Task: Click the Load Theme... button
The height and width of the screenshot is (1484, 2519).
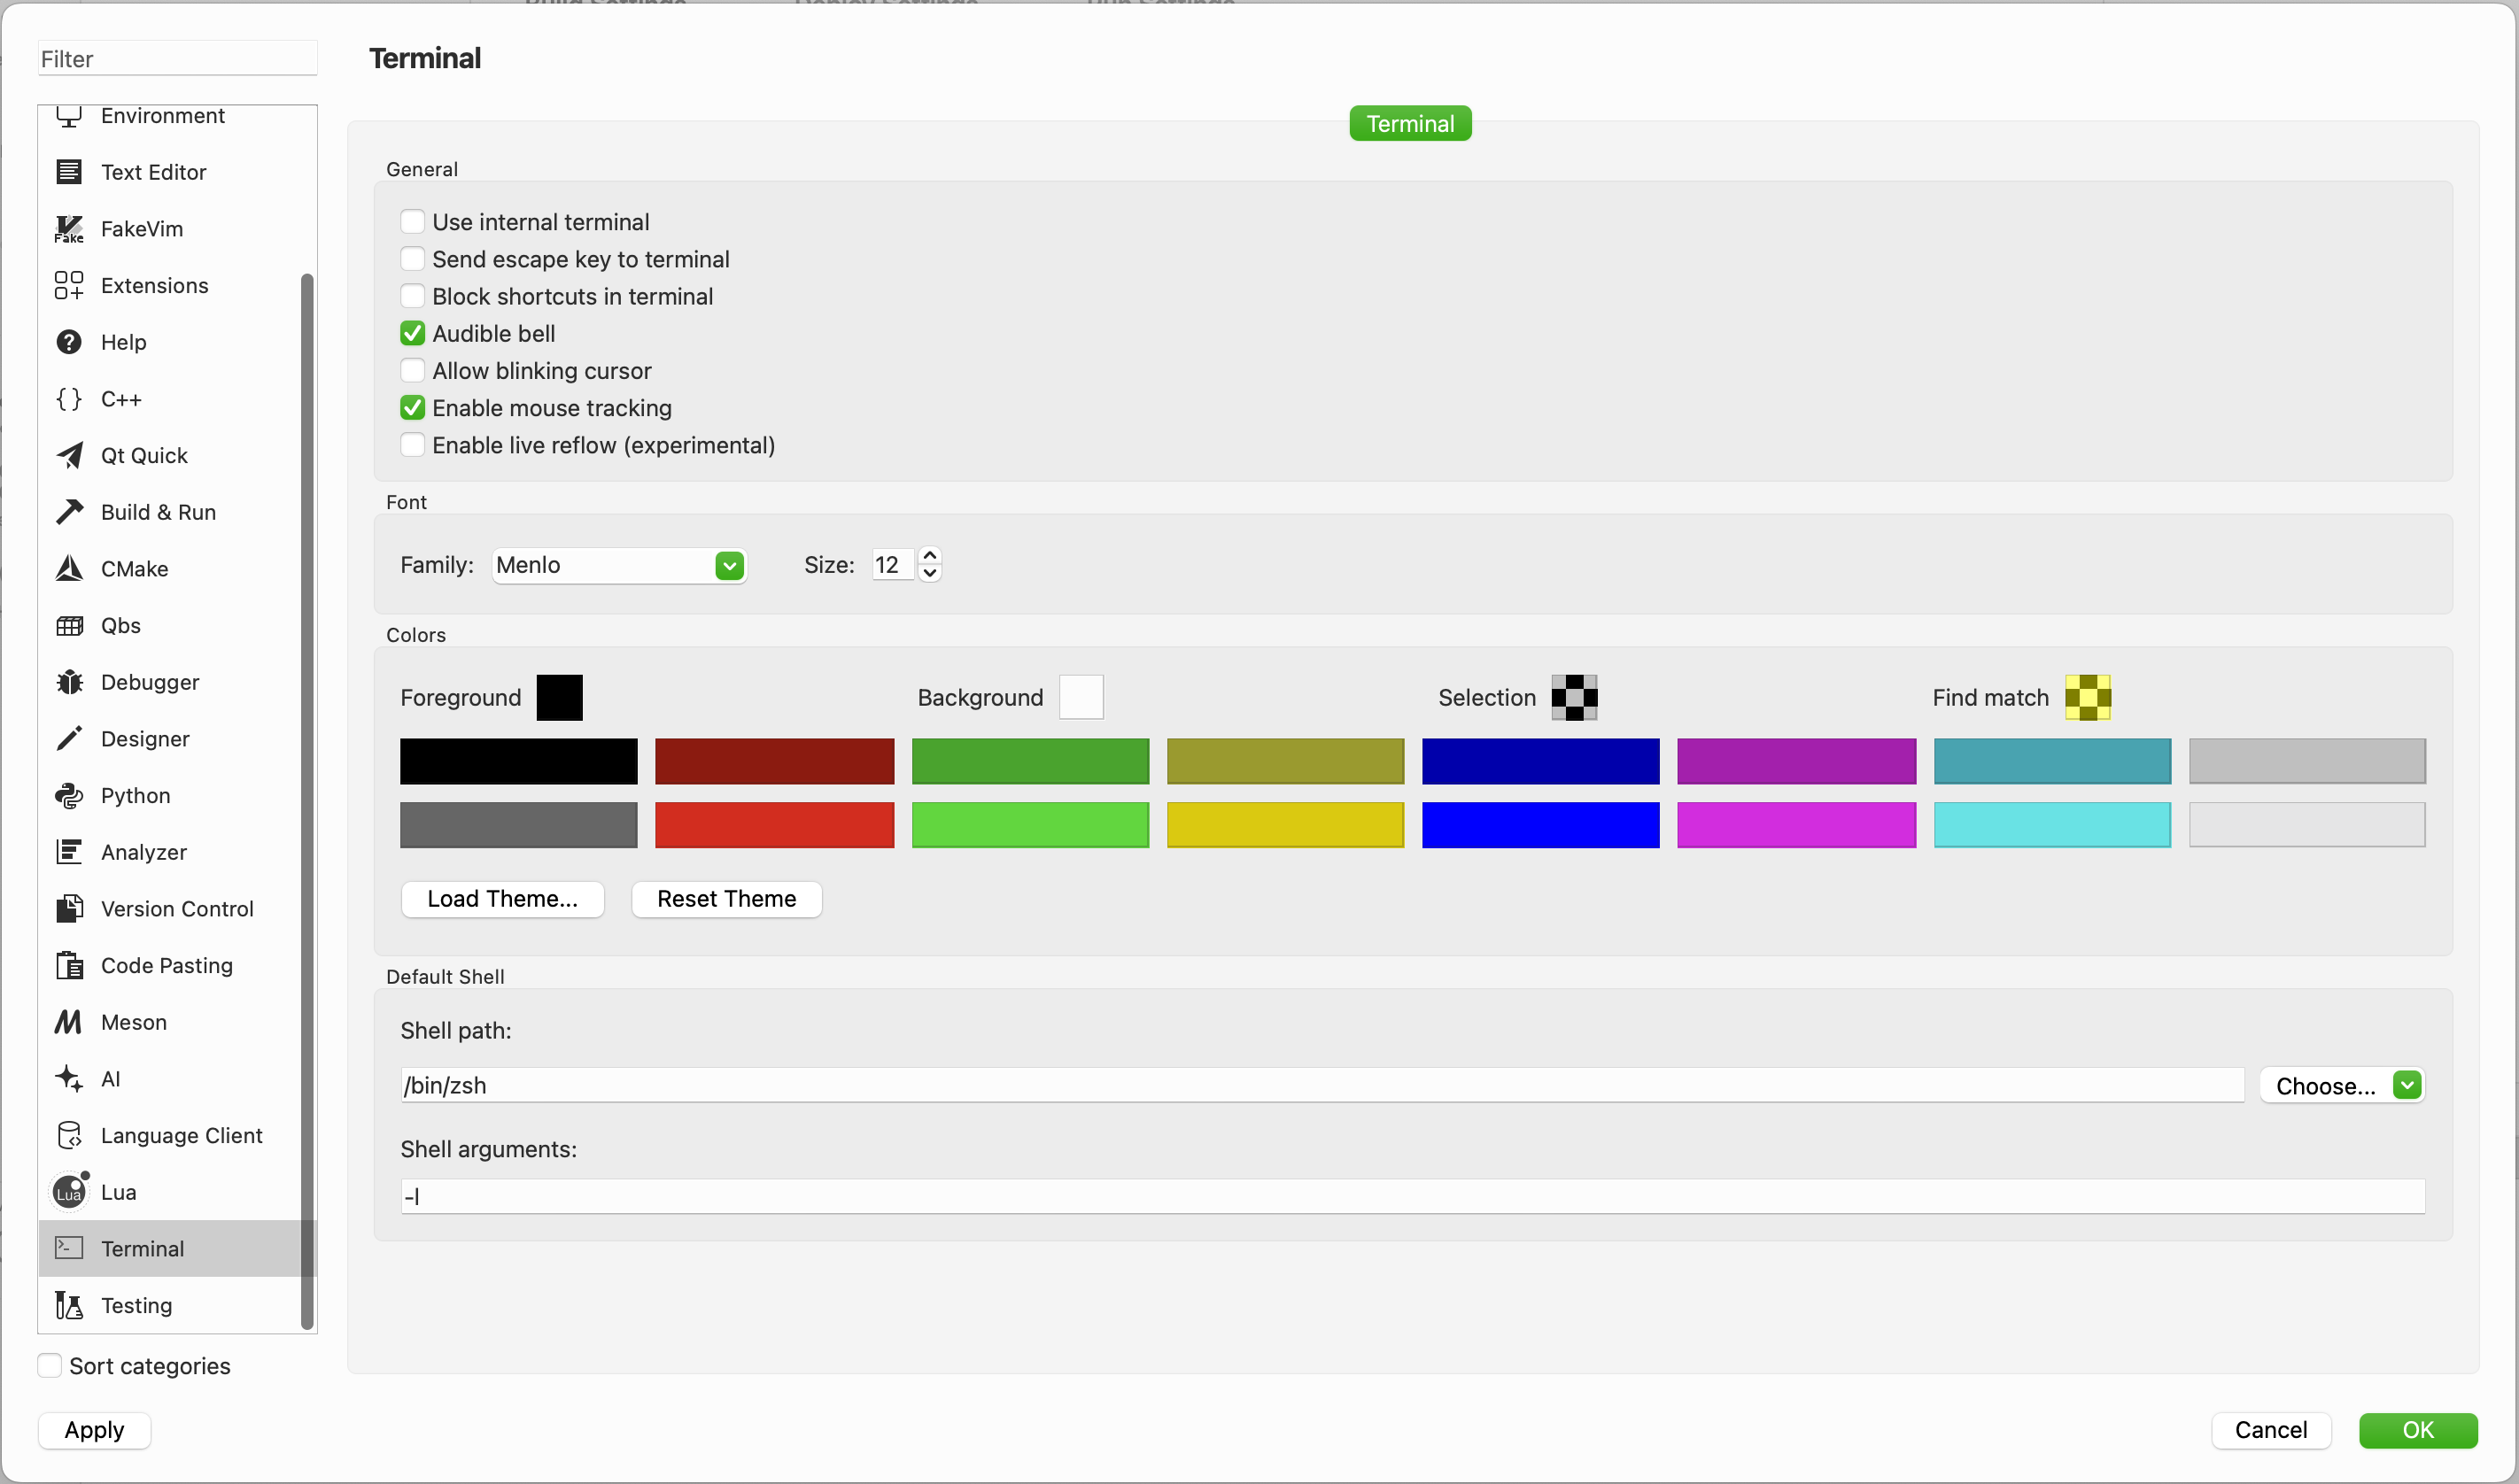Action: (502, 899)
